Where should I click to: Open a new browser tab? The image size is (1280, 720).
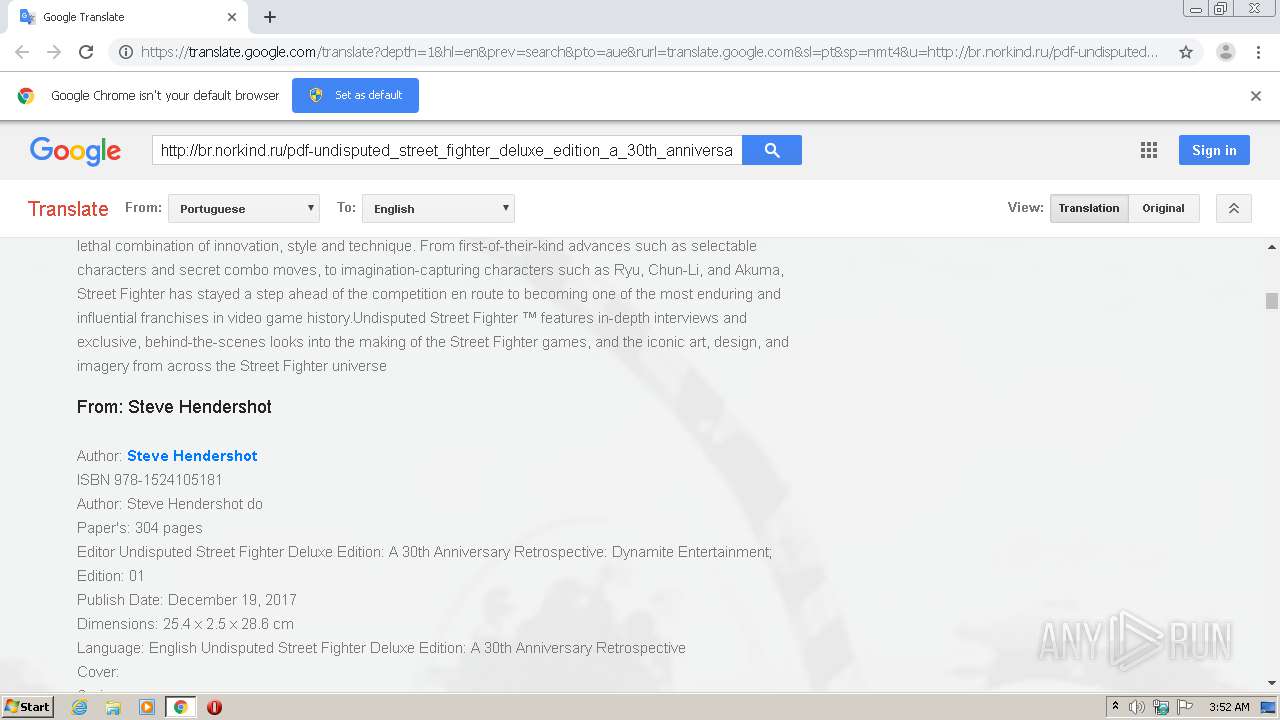coord(270,17)
